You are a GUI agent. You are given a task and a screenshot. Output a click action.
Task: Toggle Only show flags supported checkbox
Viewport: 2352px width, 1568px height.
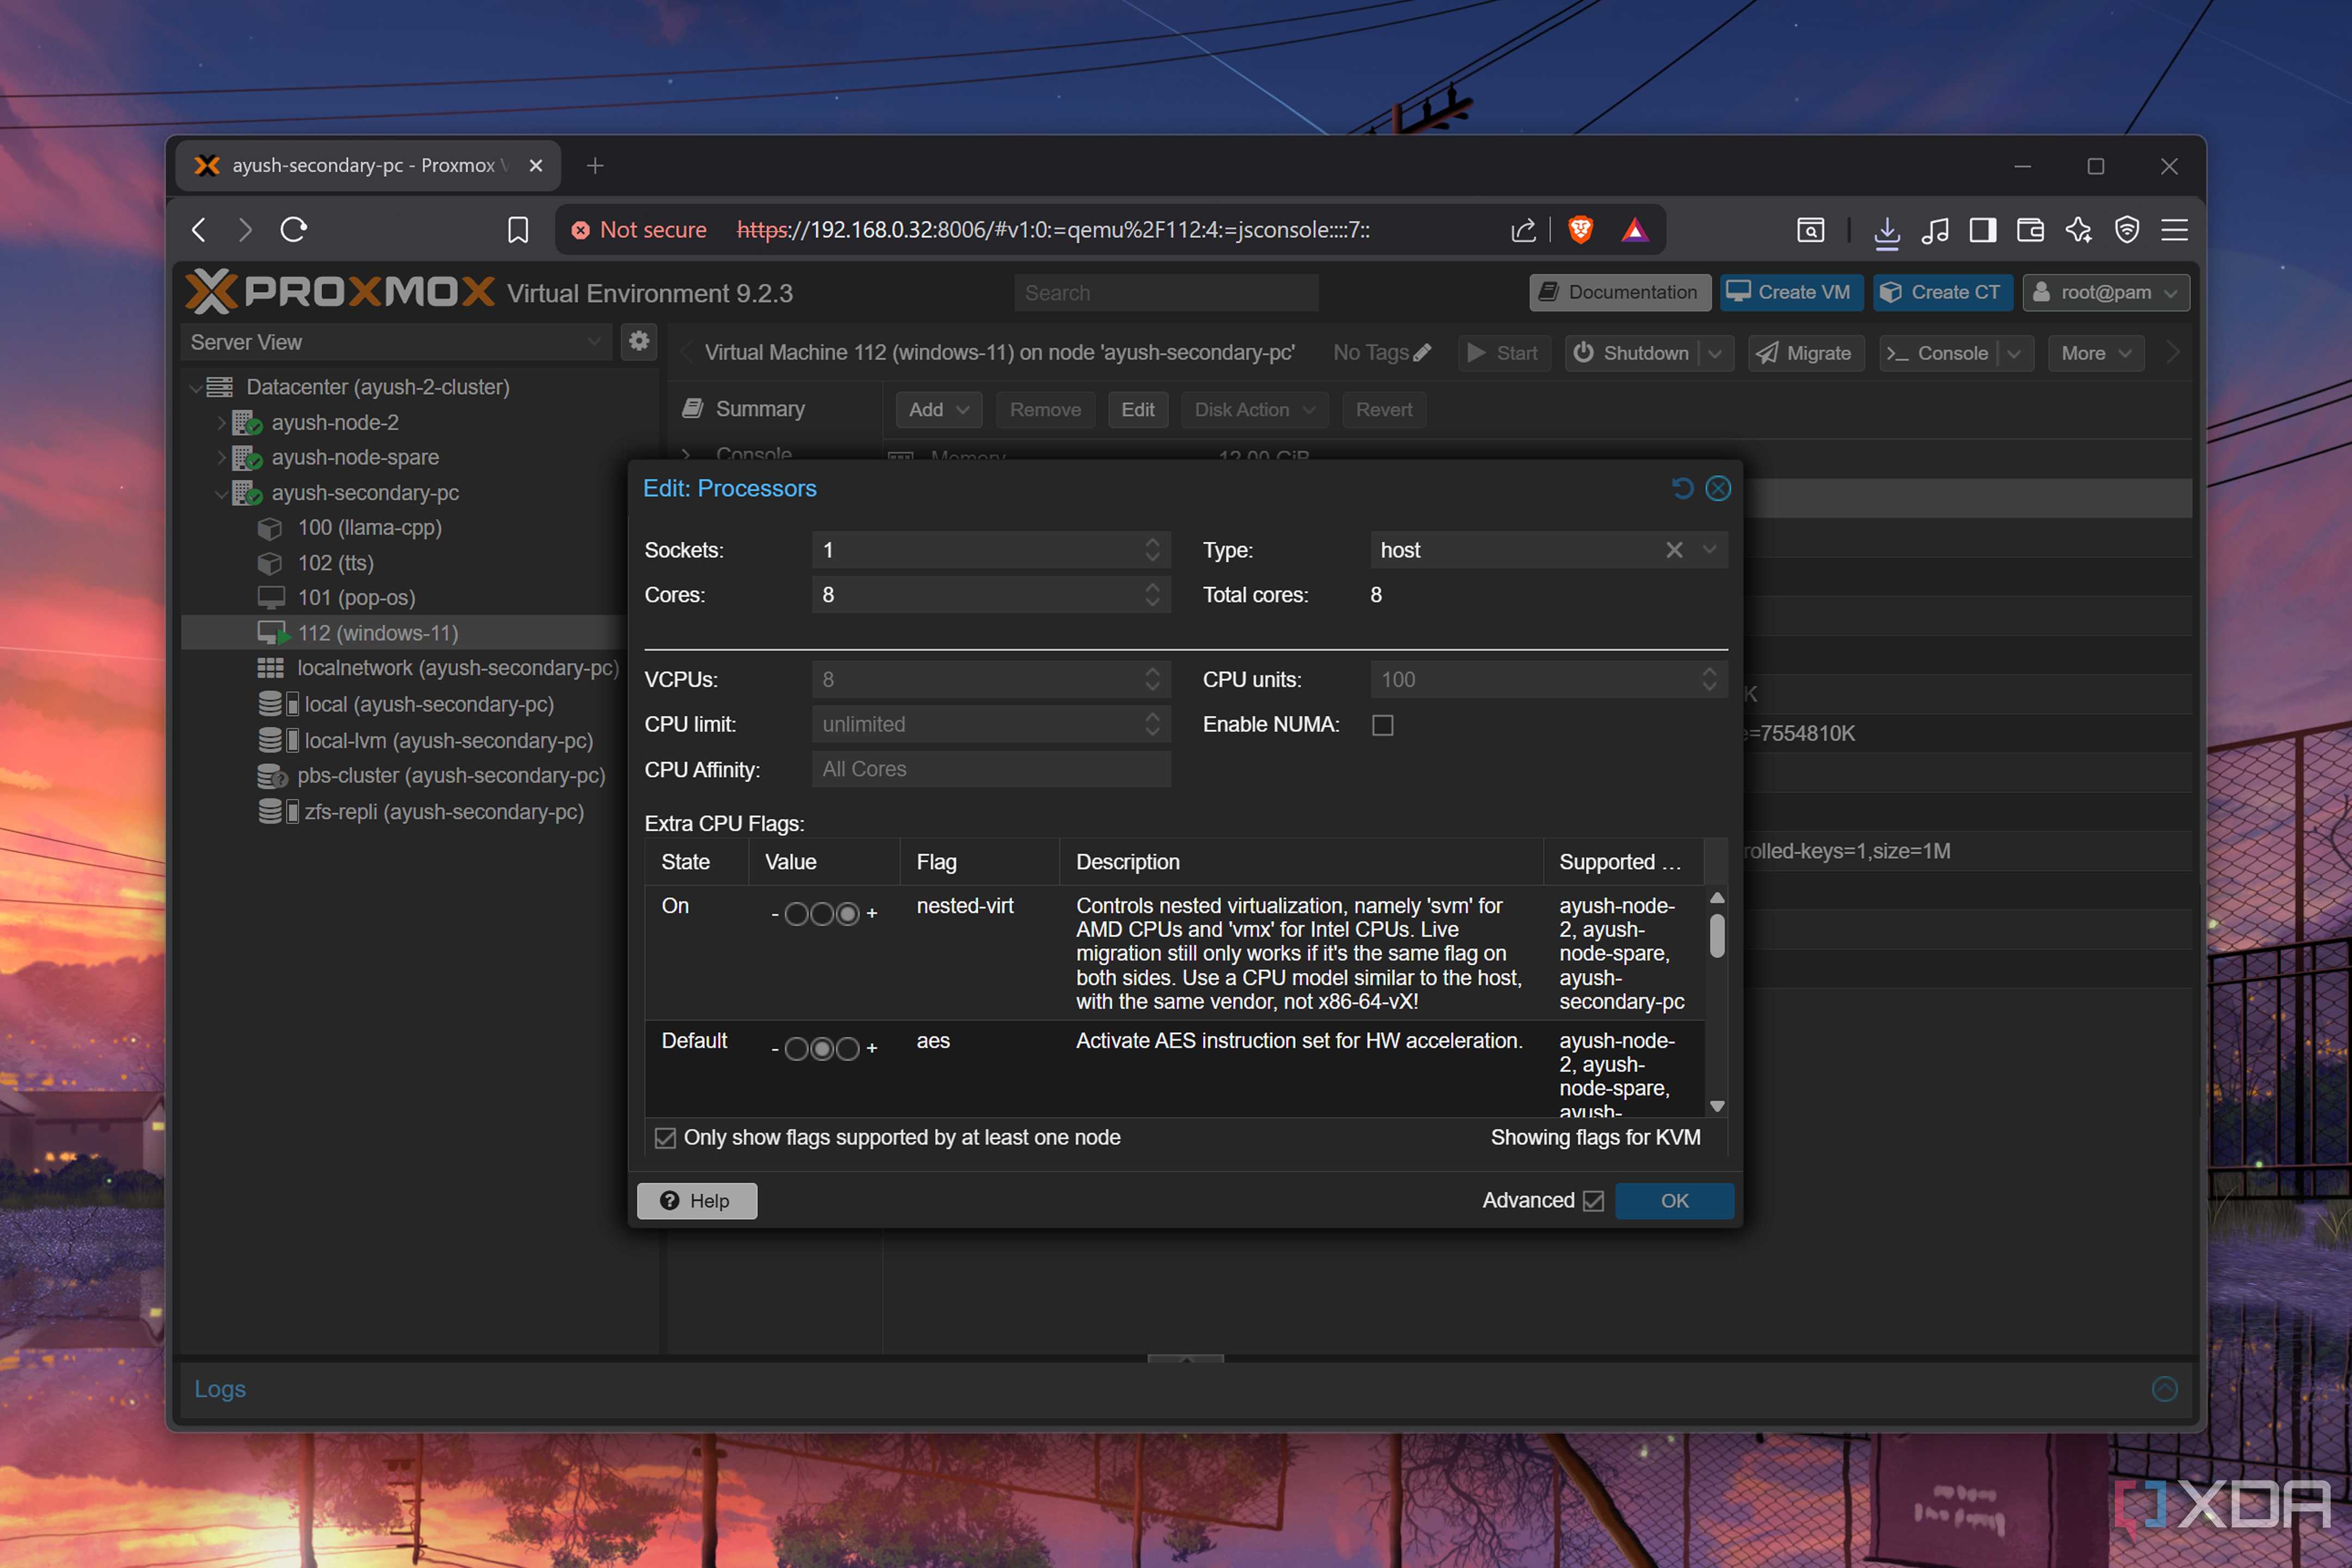click(665, 1137)
